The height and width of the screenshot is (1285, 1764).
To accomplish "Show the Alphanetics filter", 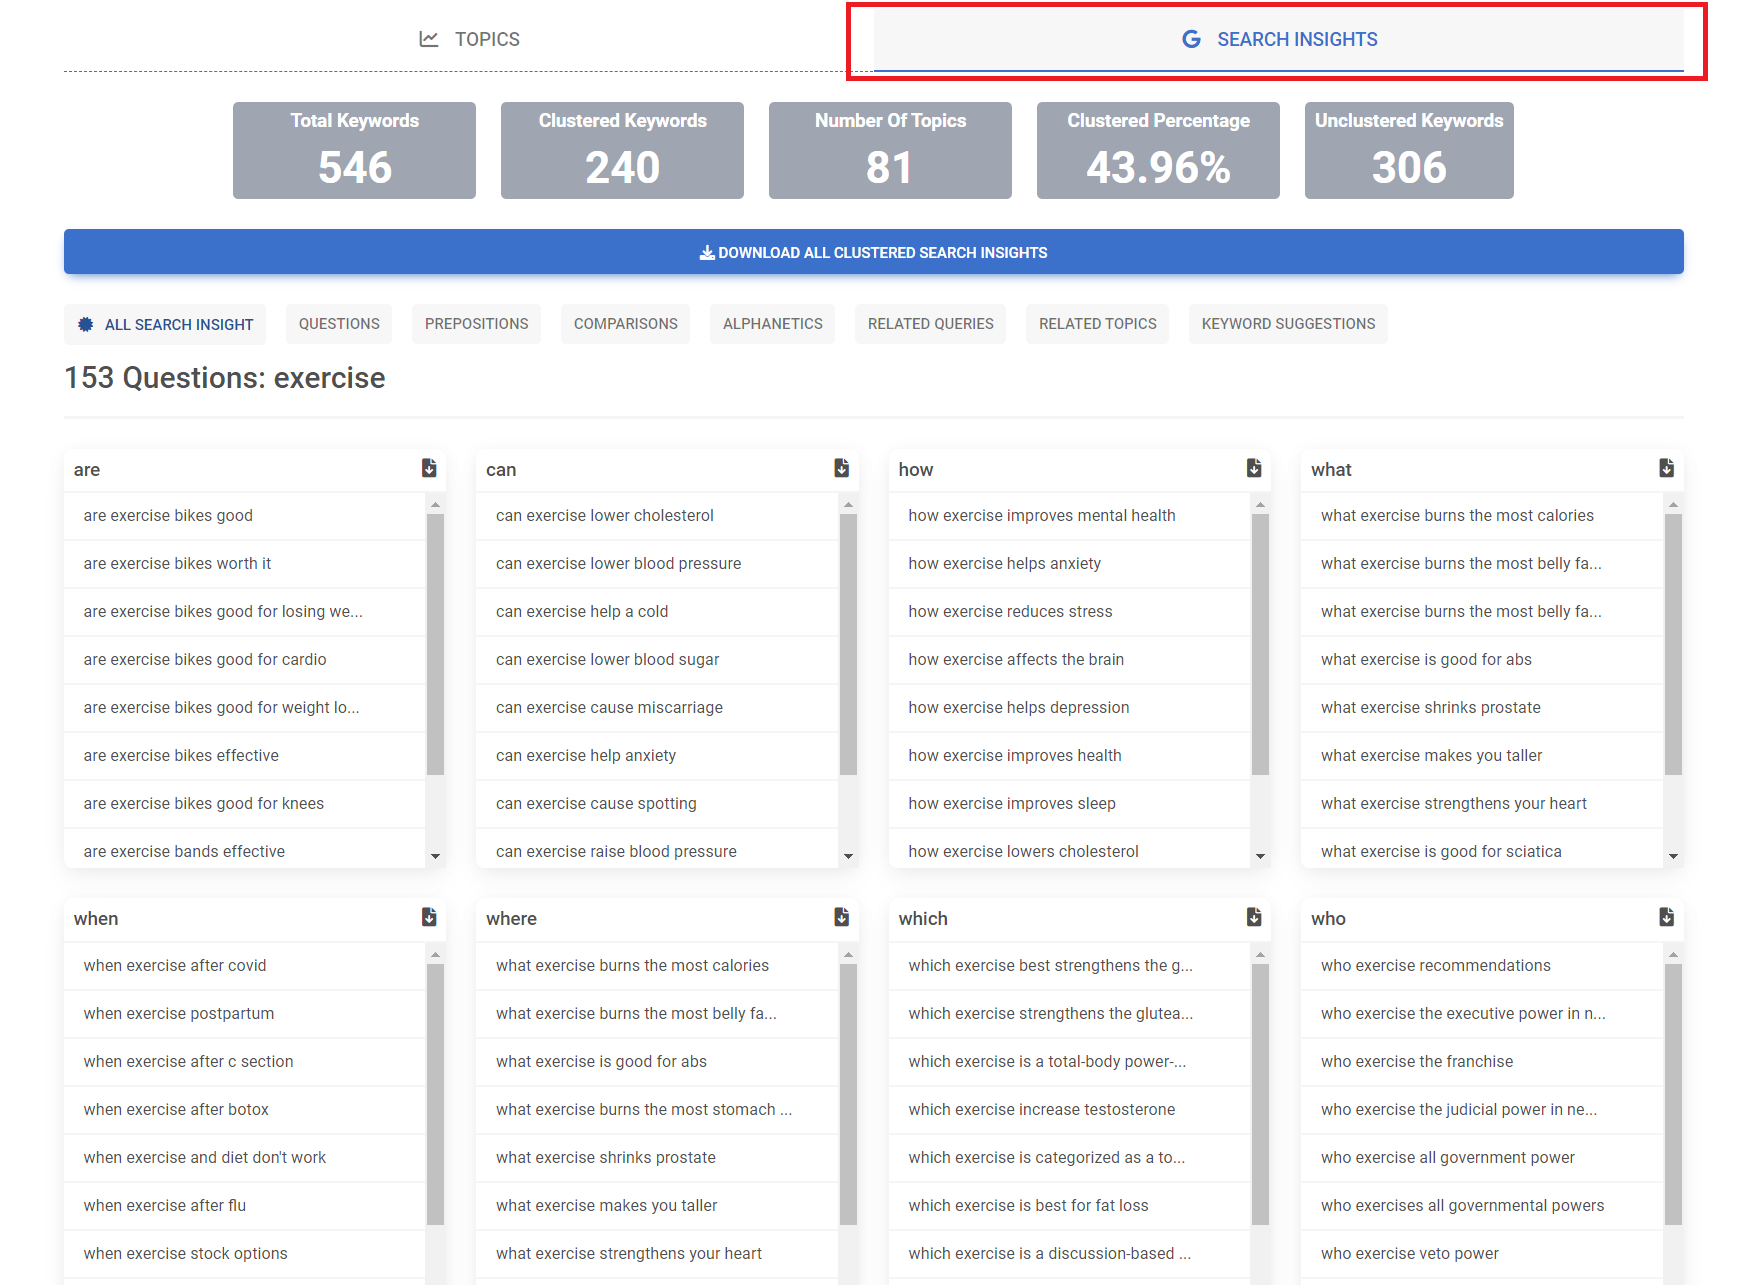I will coord(773,324).
